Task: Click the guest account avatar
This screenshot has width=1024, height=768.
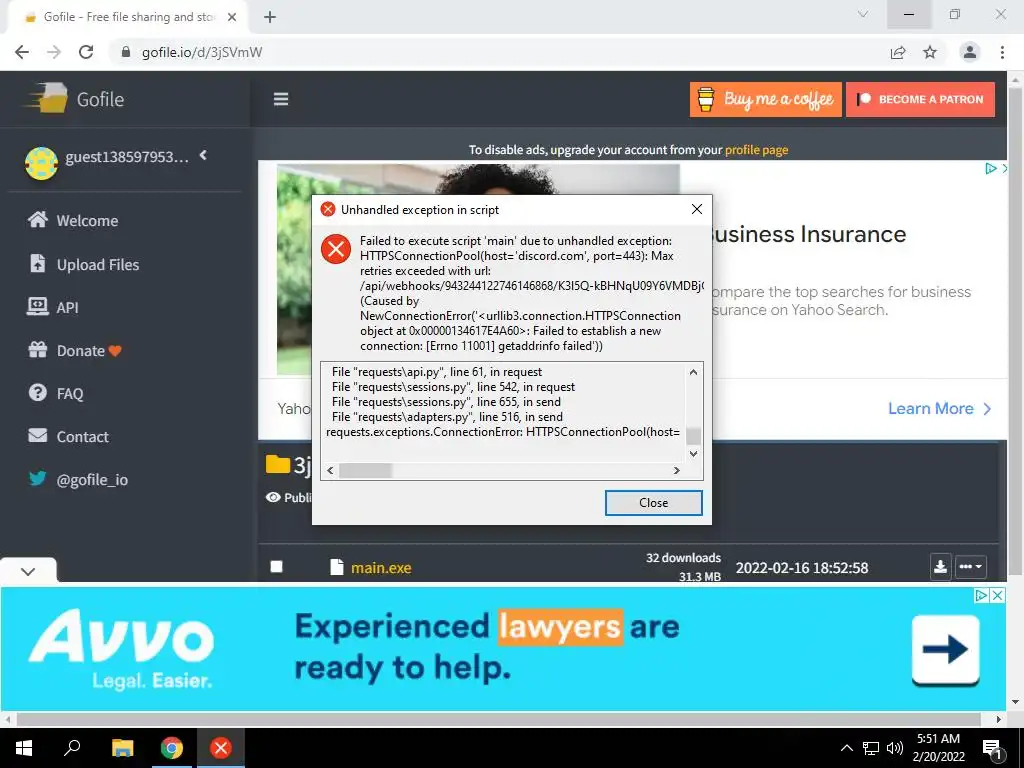Action: [x=41, y=163]
